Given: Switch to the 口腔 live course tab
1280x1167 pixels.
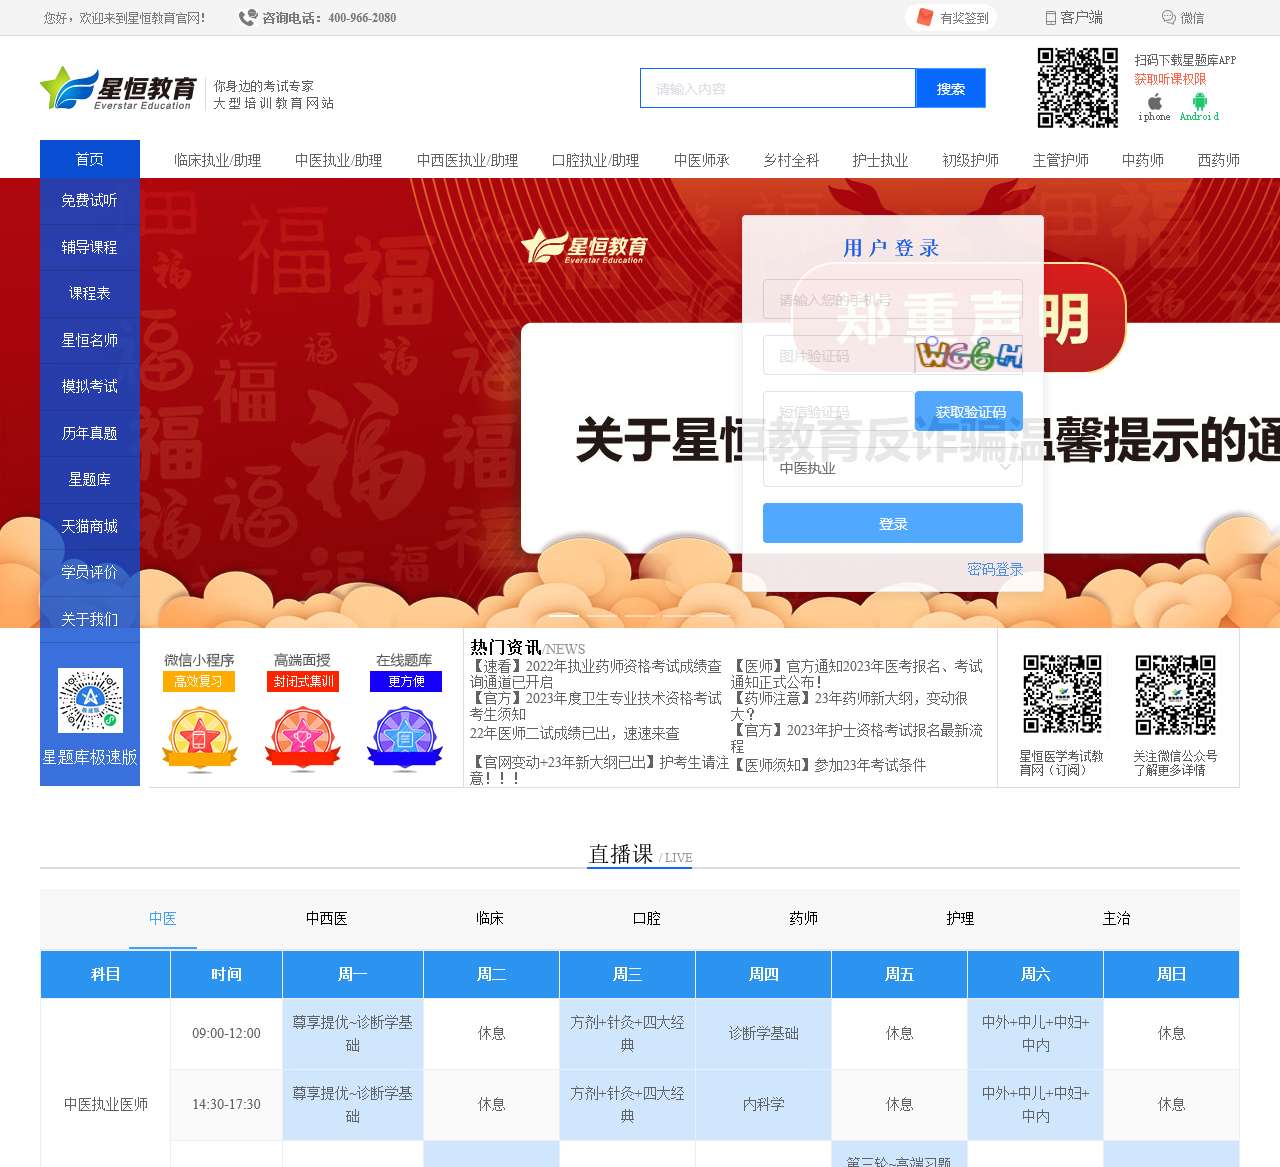Looking at the screenshot, I should pyautogui.click(x=647, y=918).
